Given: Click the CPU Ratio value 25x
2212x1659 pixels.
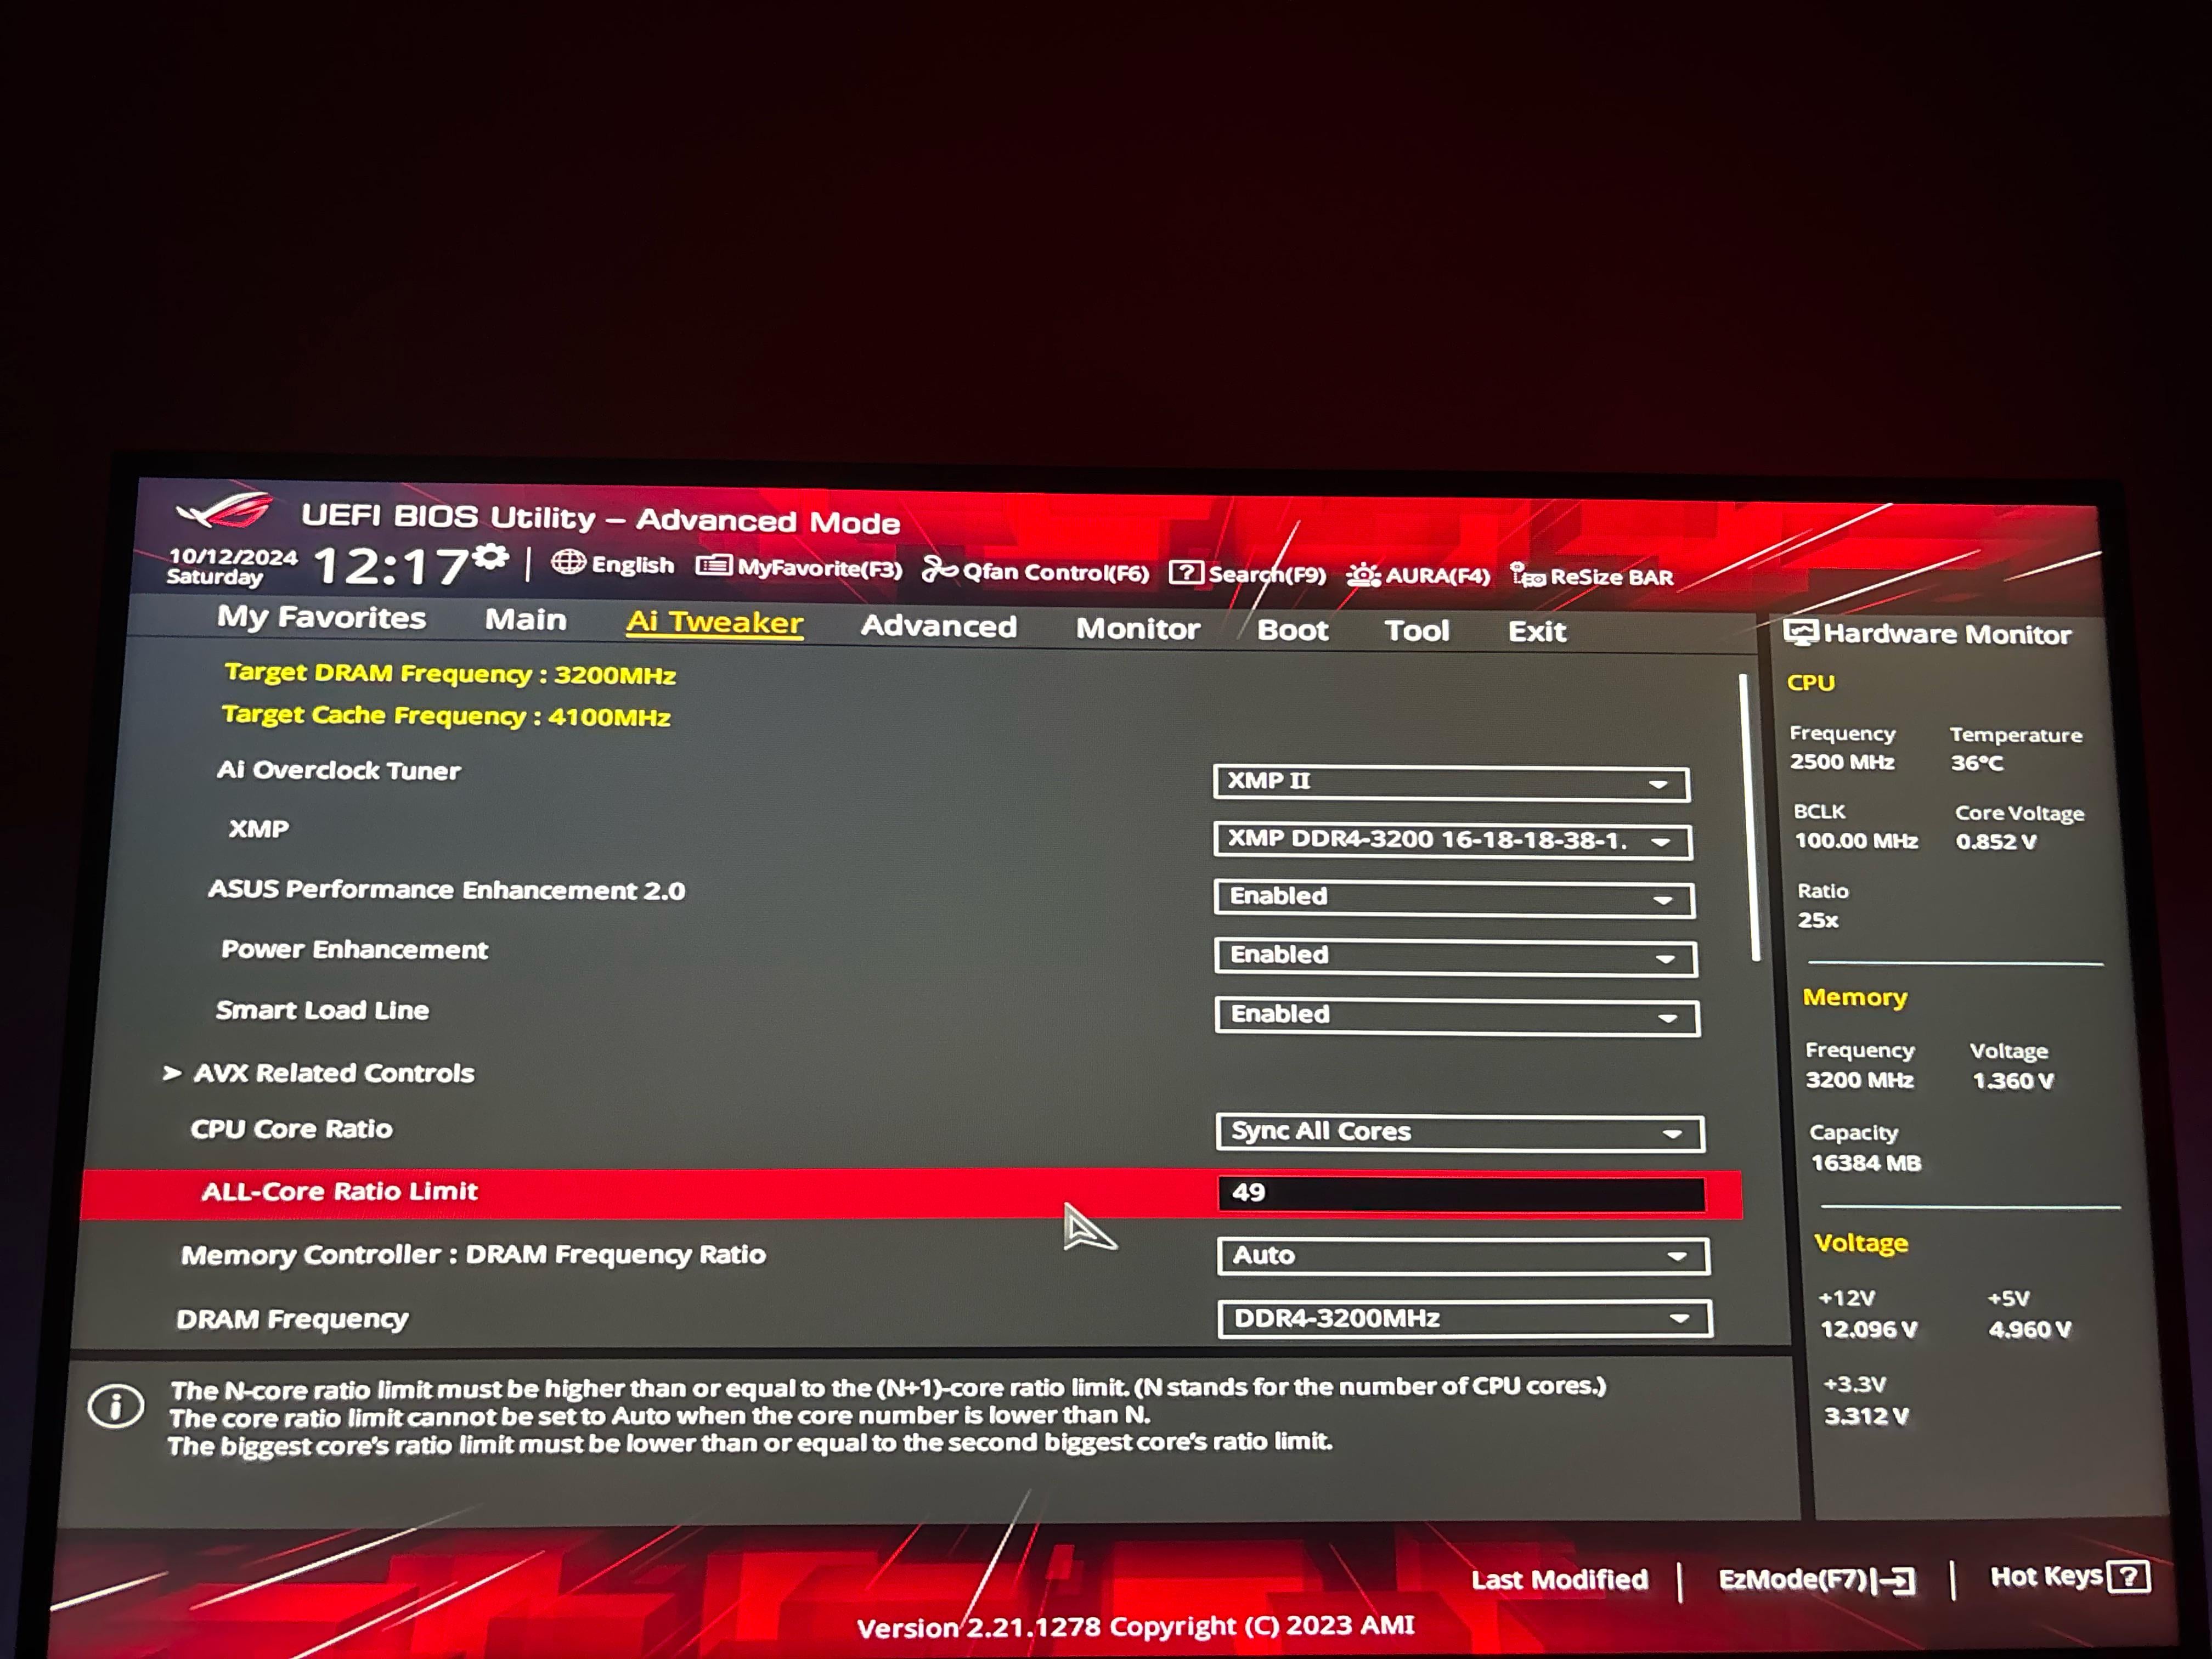Looking at the screenshot, I should (x=1818, y=920).
